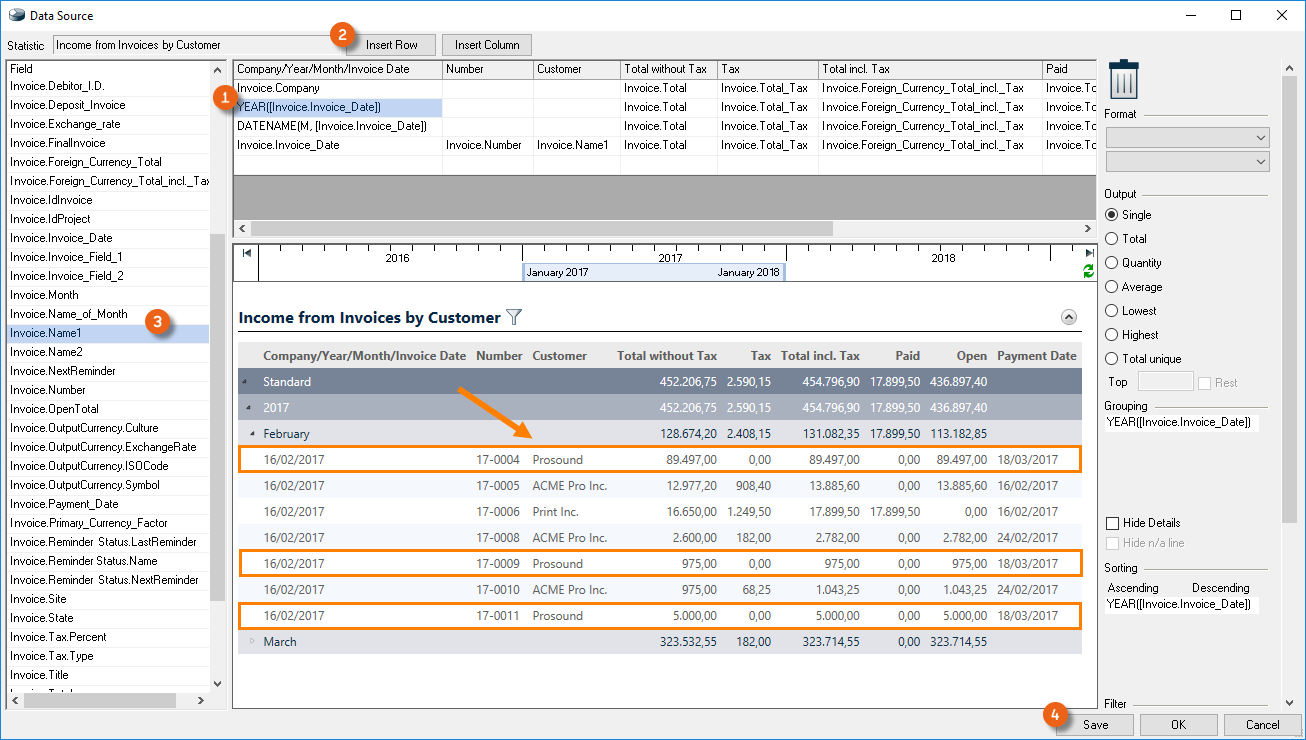Image resolution: width=1306 pixels, height=740 pixels.
Task: Click the Statistic name input field
Action: coord(190,45)
